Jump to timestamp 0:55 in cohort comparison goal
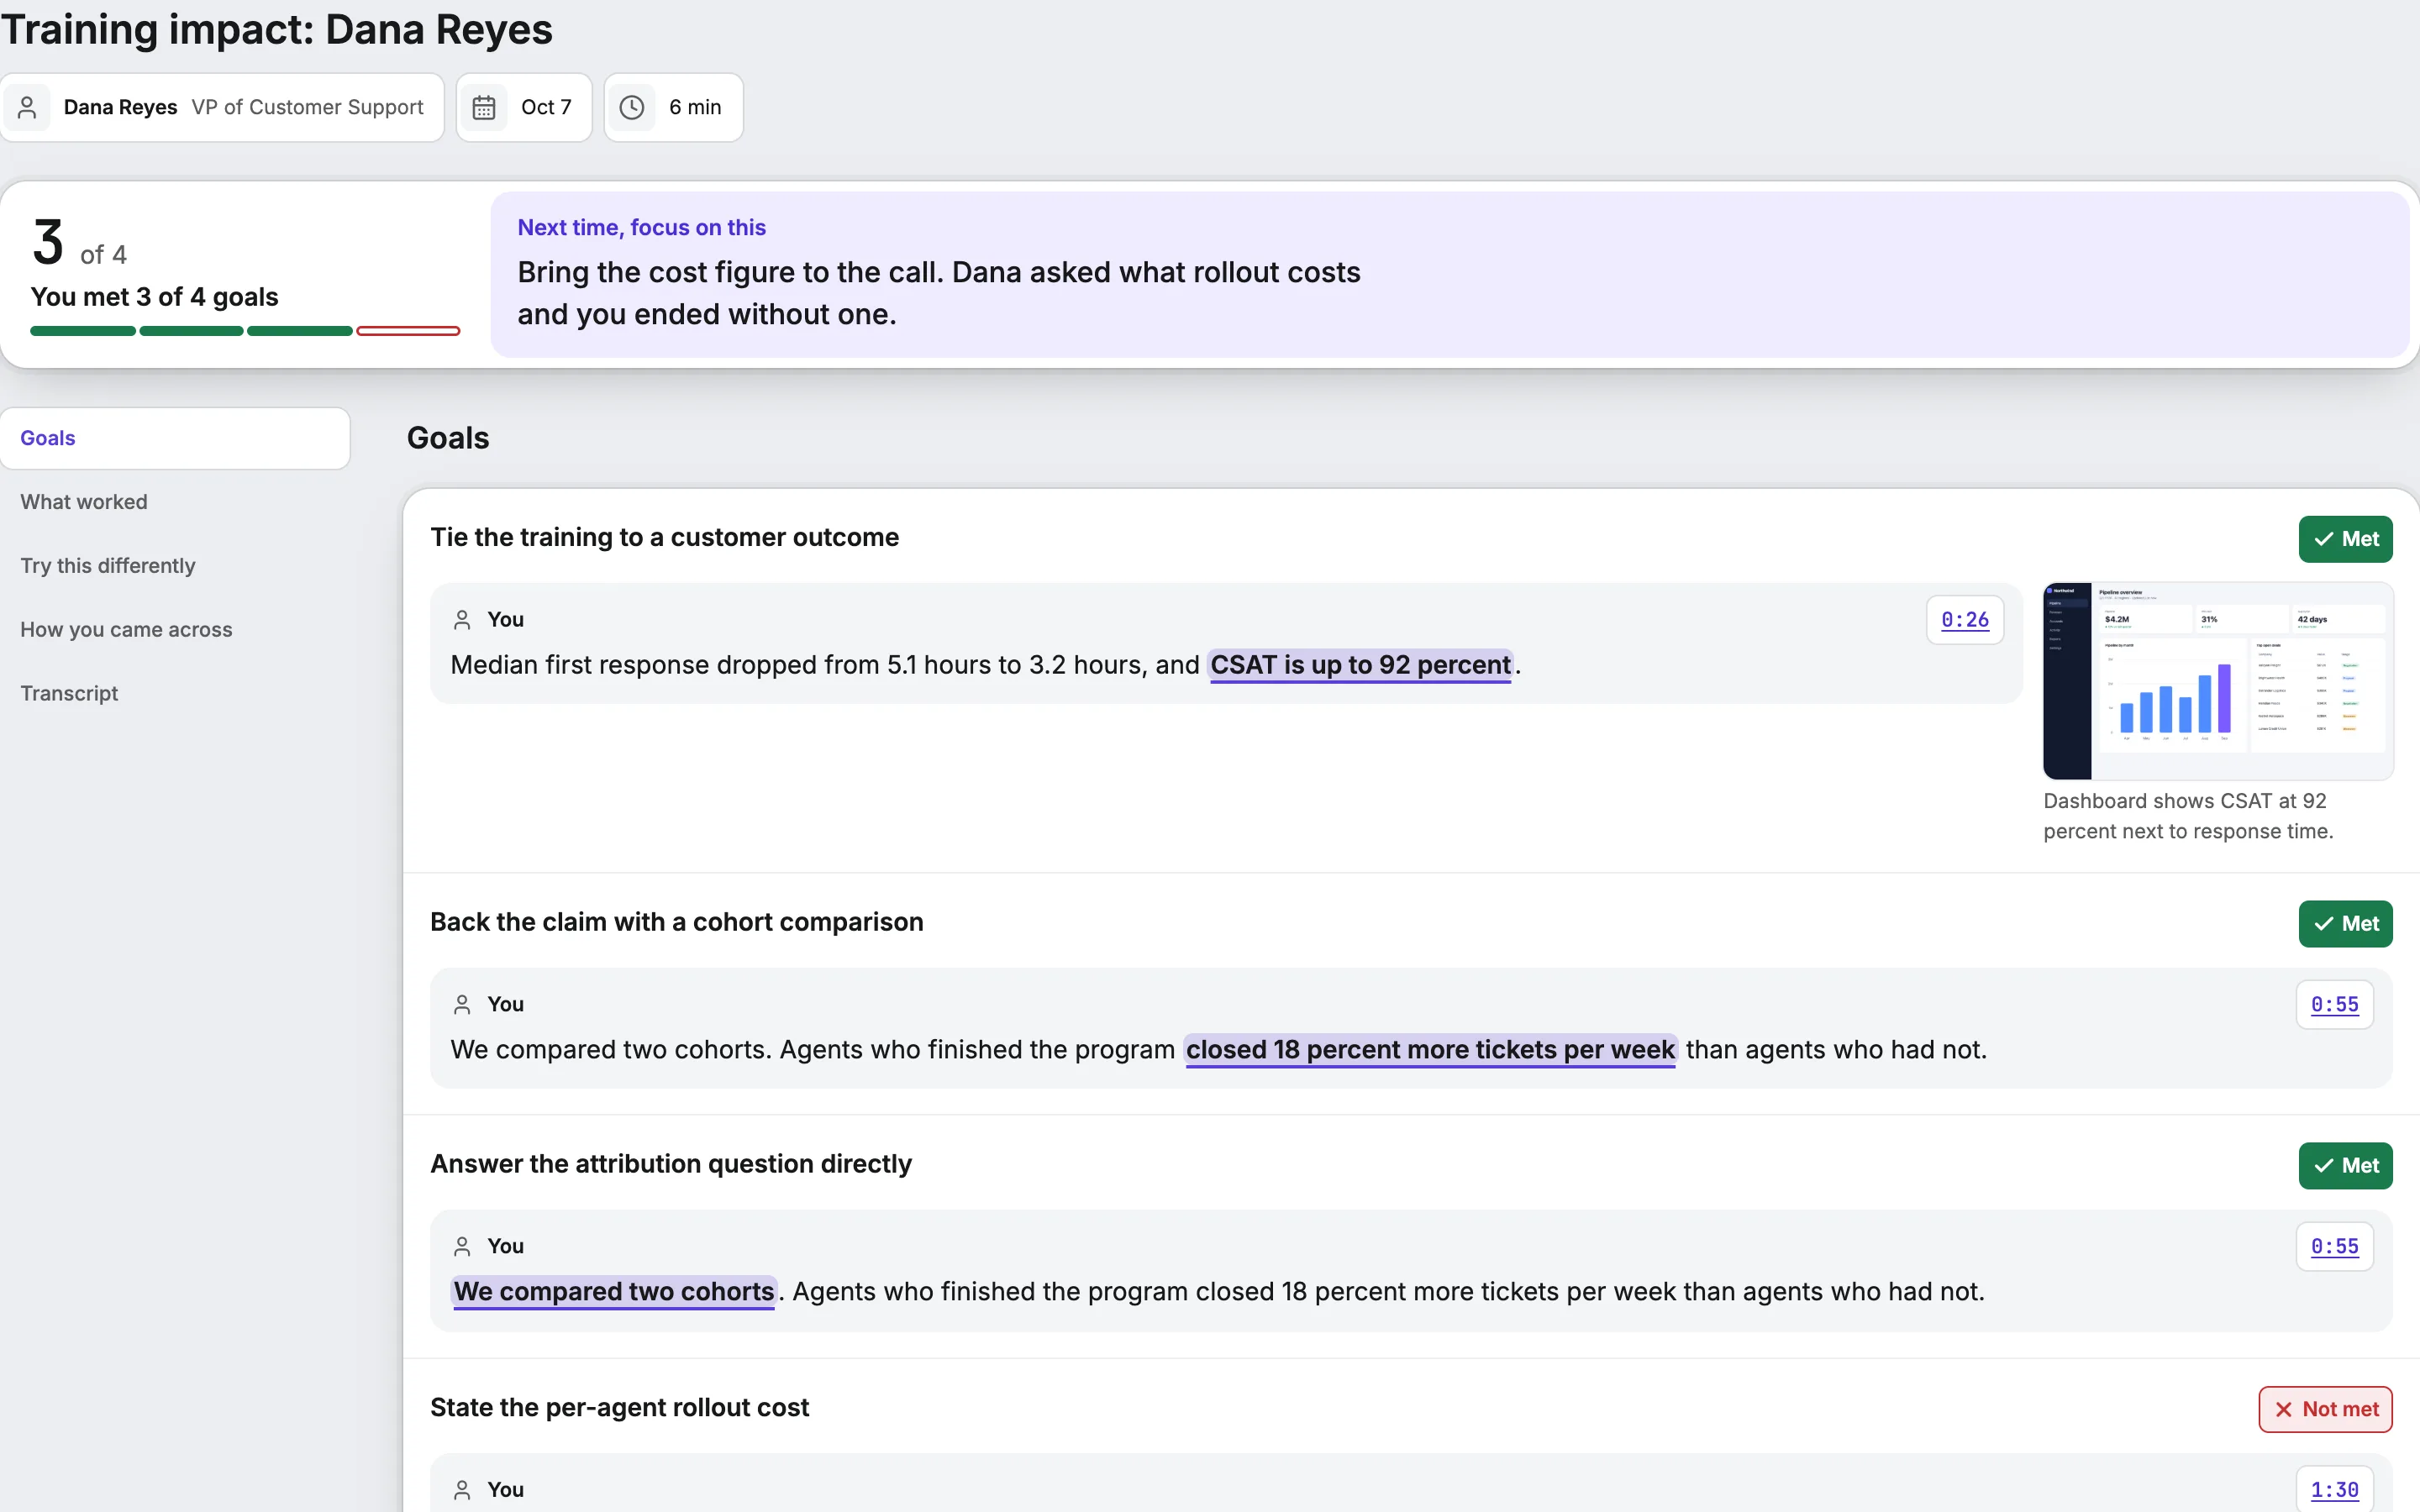The height and width of the screenshot is (1512, 2420). coord(2334,1004)
